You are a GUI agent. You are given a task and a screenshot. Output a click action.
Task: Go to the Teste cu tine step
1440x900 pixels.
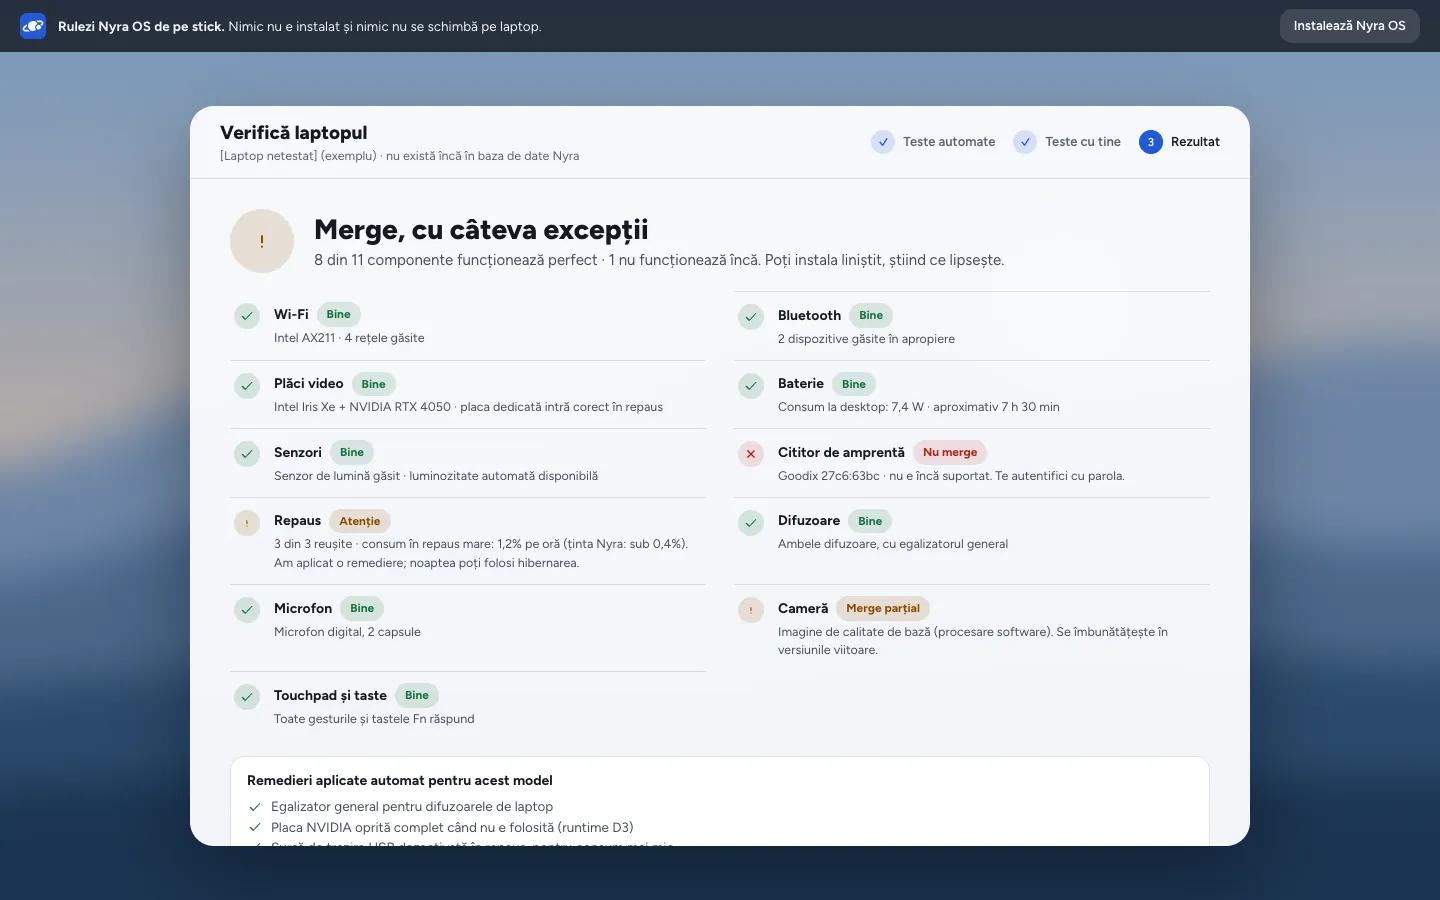1067,142
